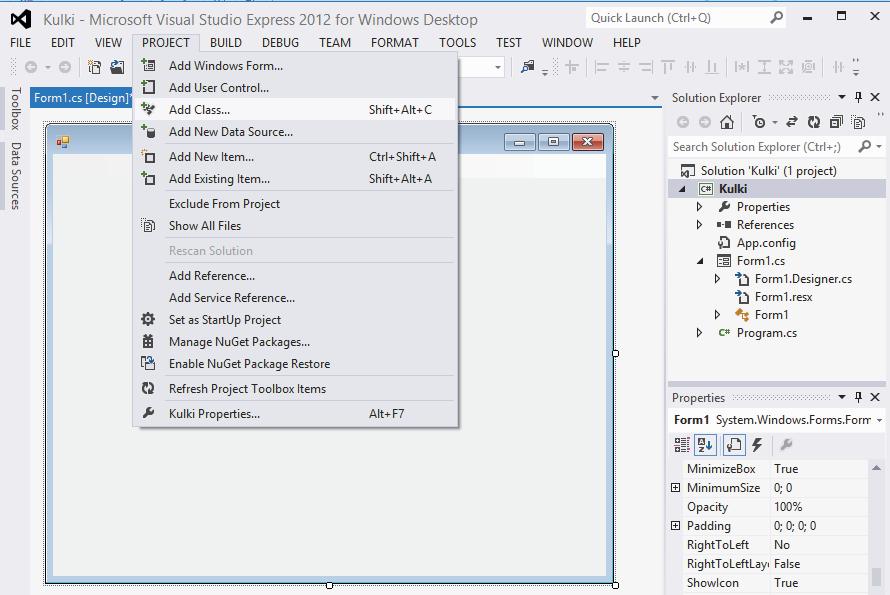This screenshot has height=595, width=890.
Task: Click the Align Bottoms layout icon
Action: click(712, 67)
